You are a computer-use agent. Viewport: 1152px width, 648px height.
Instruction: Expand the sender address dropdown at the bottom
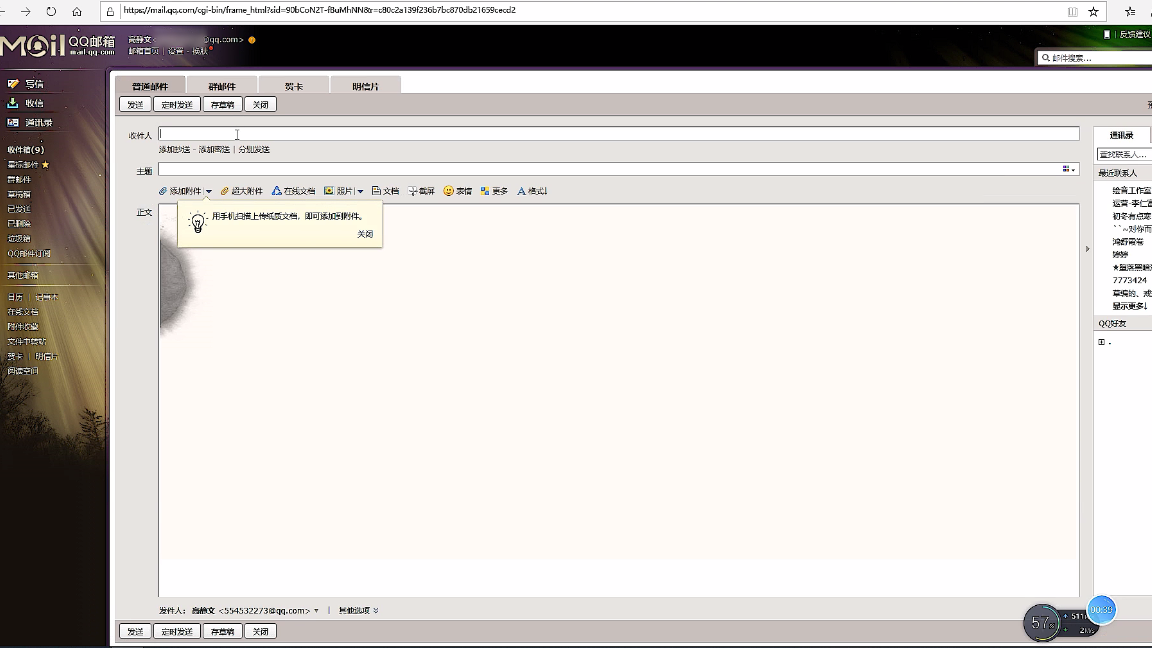click(x=316, y=611)
